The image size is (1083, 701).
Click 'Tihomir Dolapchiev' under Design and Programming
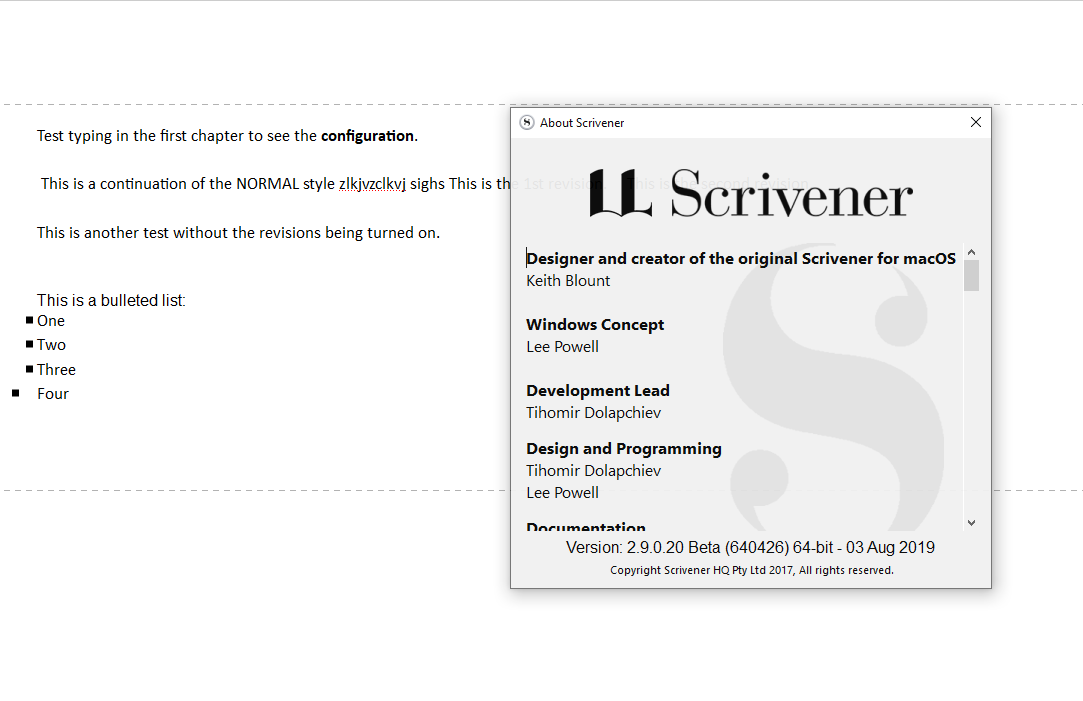coord(593,470)
